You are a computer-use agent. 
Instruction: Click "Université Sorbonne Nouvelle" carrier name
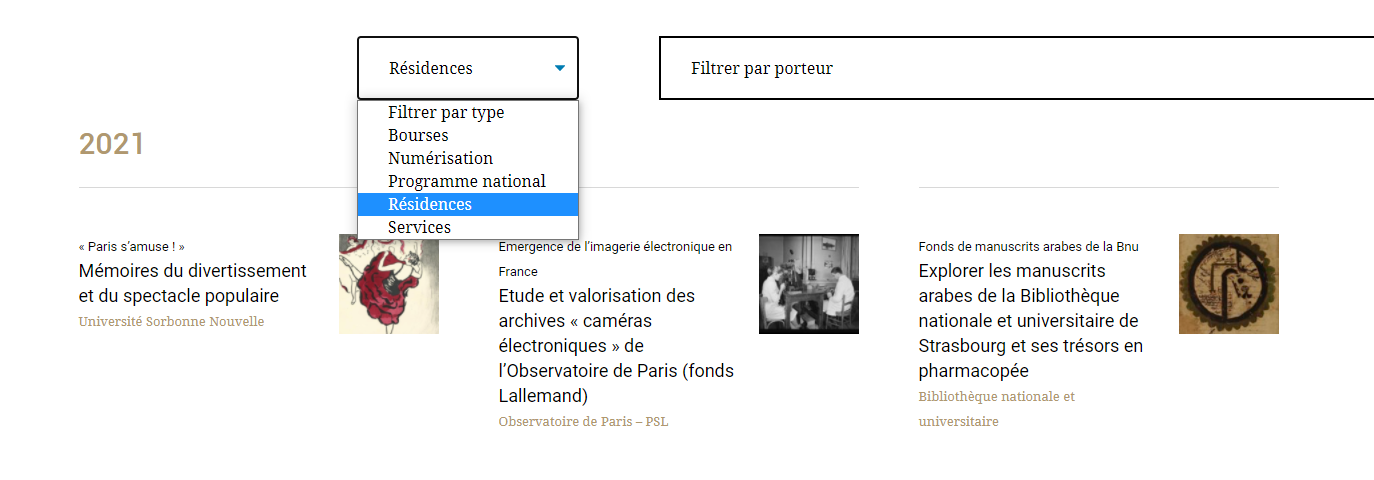(172, 322)
